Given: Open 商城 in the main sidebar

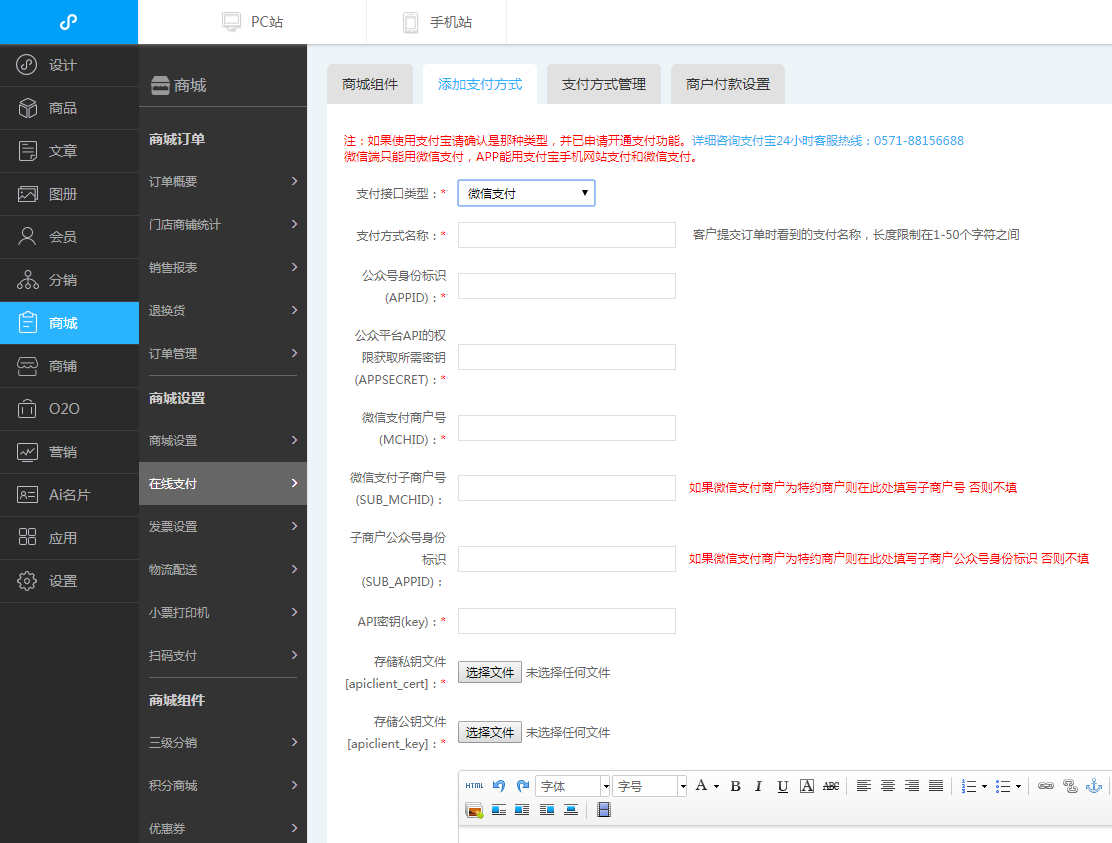Looking at the screenshot, I should pos(69,323).
